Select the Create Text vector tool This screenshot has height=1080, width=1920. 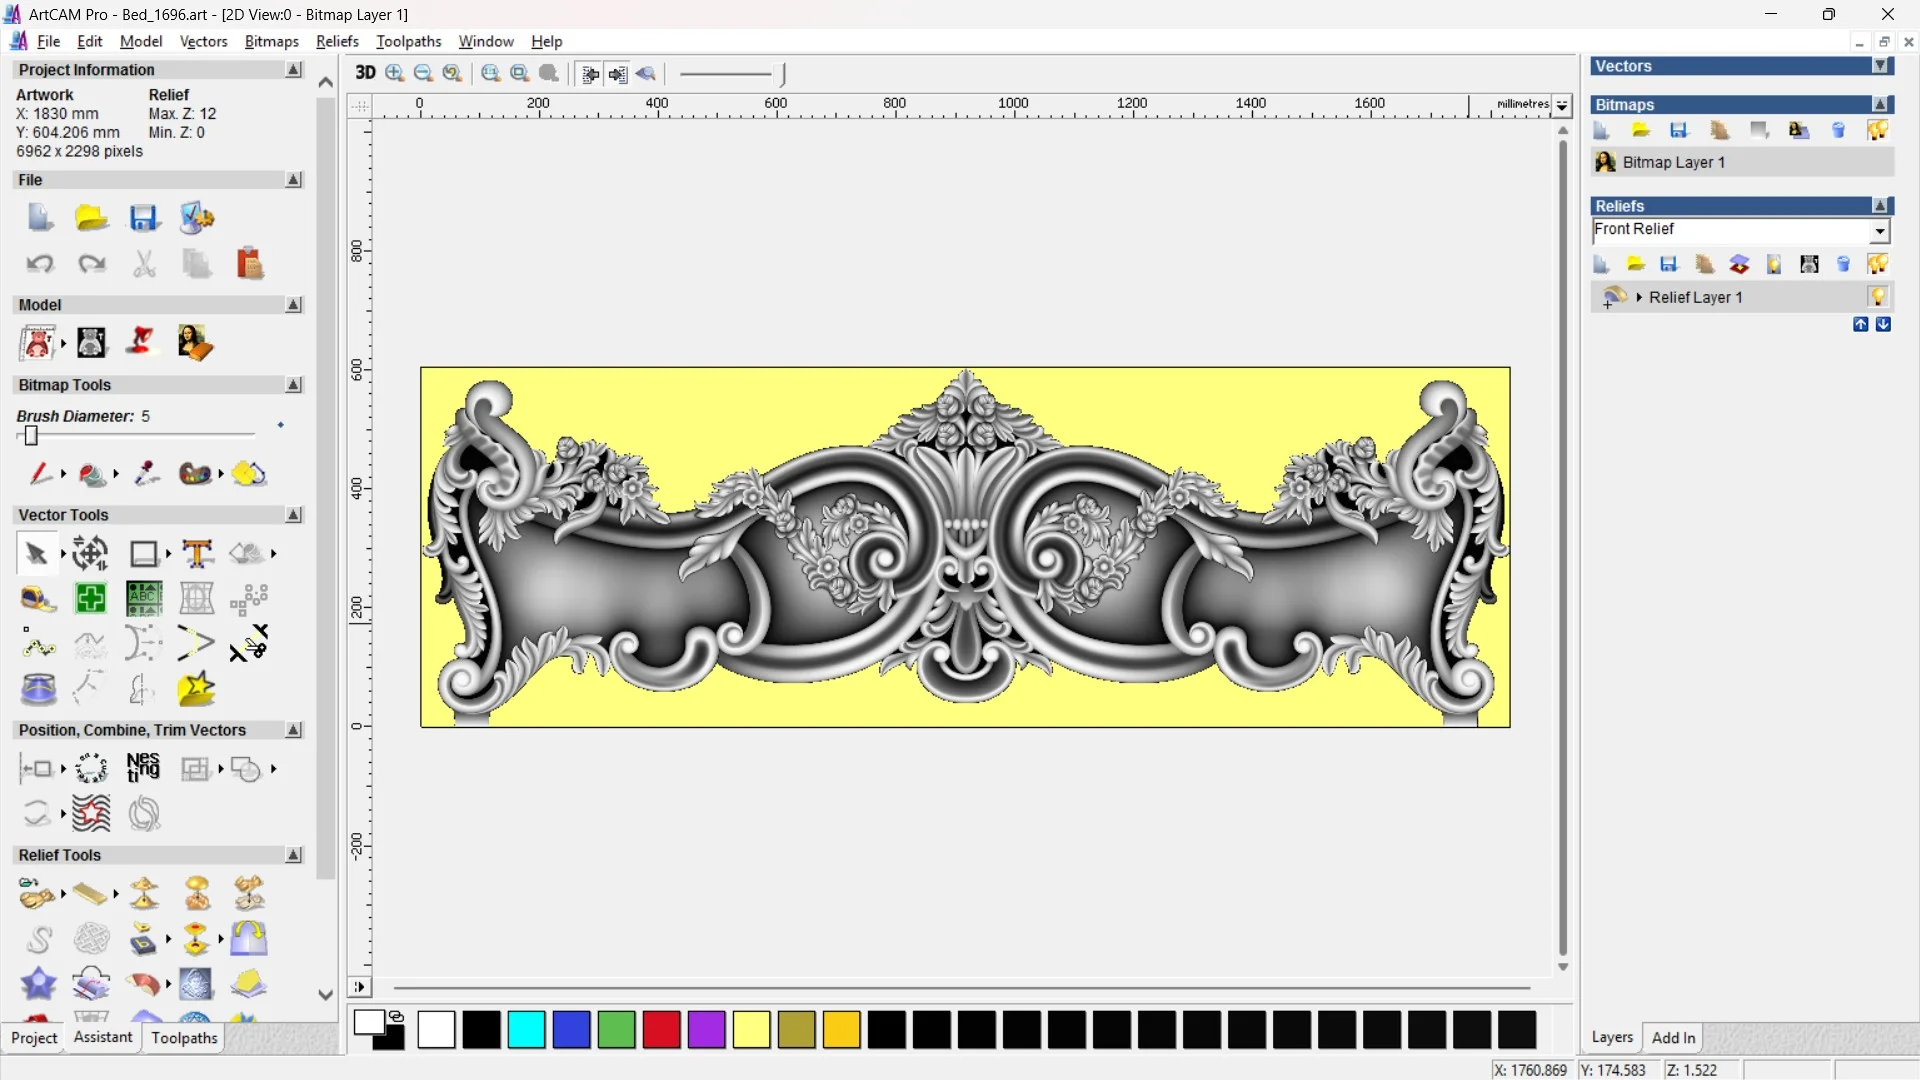(197, 554)
